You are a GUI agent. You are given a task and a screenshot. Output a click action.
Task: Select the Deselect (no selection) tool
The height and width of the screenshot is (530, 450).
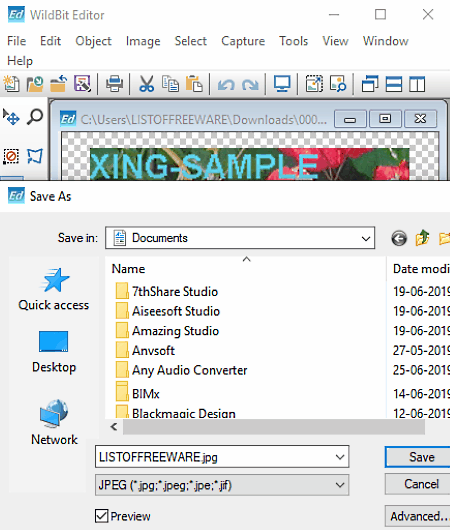pyautogui.click(x=11, y=156)
